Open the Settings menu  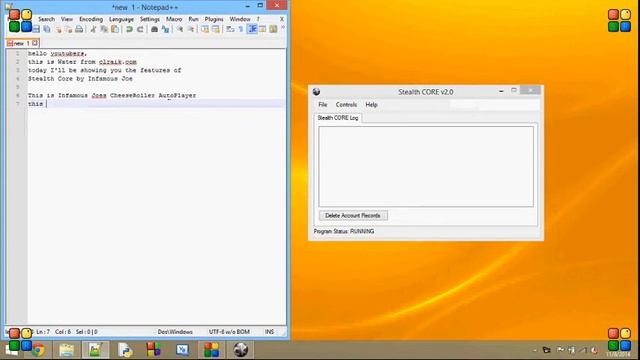(149, 19)
